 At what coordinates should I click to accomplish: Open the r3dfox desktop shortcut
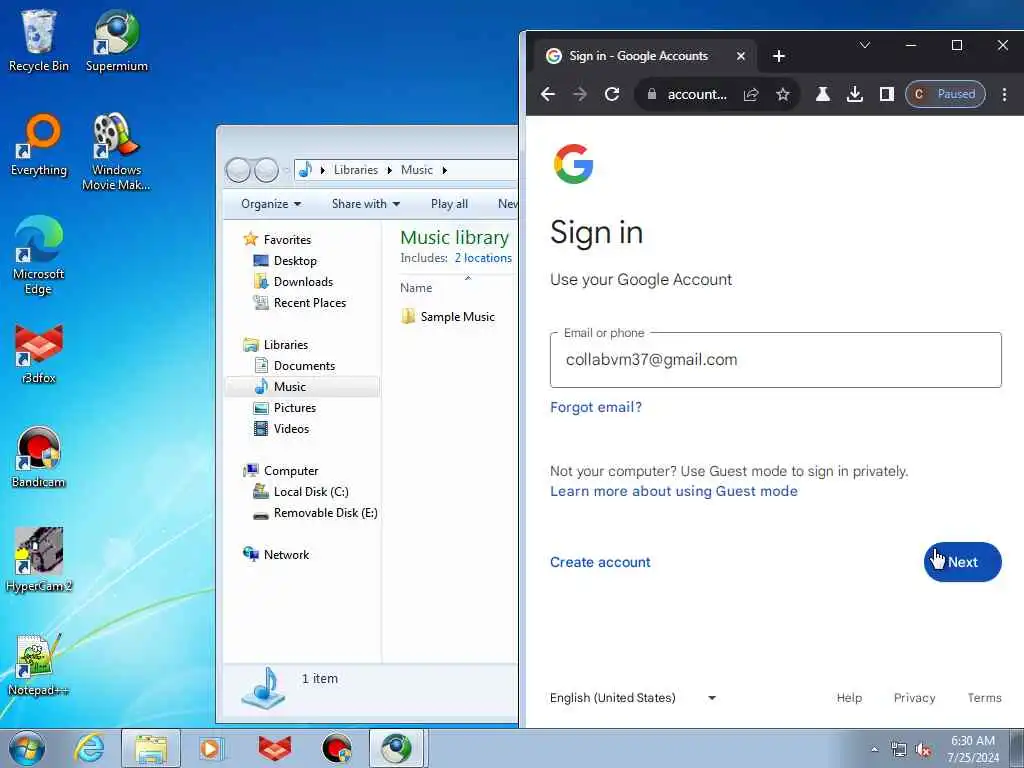click(x=39, y=353)
